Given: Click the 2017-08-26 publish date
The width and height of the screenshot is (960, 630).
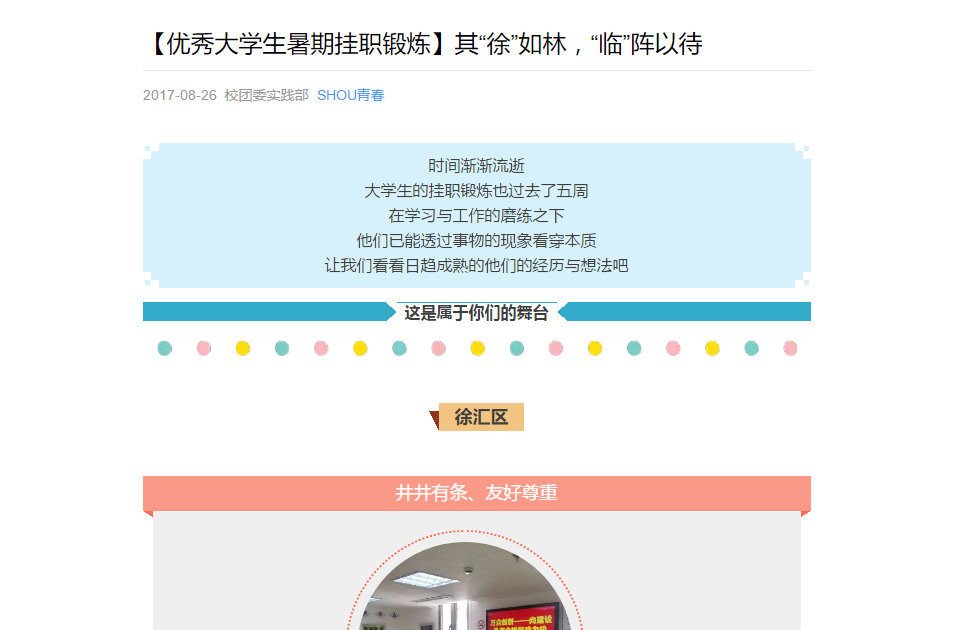Looking at the screenshot, I should pos(179,96).
